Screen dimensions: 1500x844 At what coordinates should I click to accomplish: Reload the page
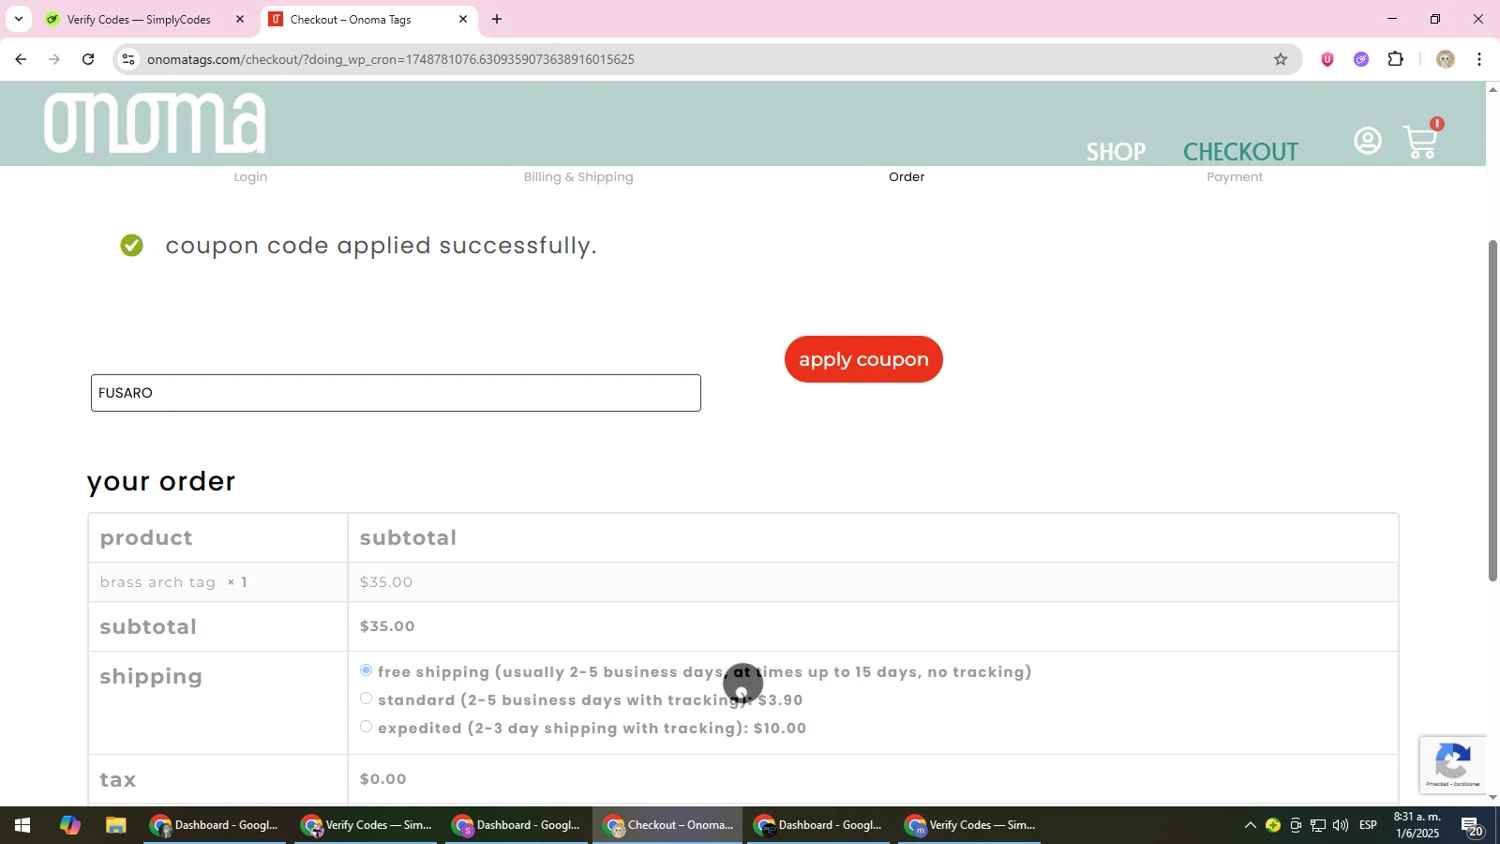click(x=88, y=59)
